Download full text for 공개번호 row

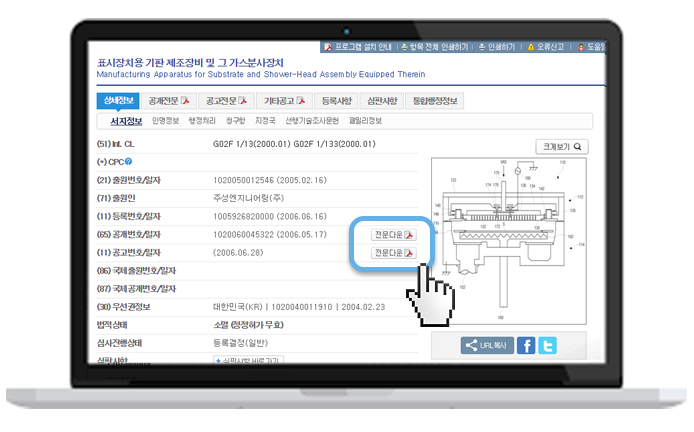point(393,235)
